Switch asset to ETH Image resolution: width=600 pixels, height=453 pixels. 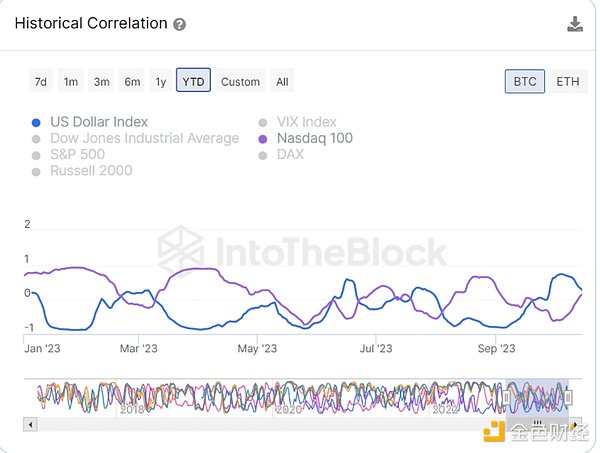pos(567,81)
